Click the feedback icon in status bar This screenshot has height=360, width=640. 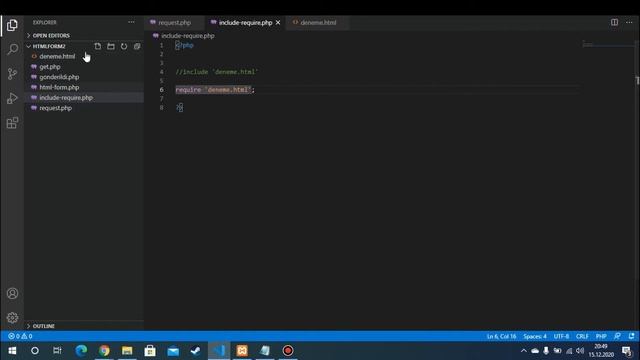(617, 336)
